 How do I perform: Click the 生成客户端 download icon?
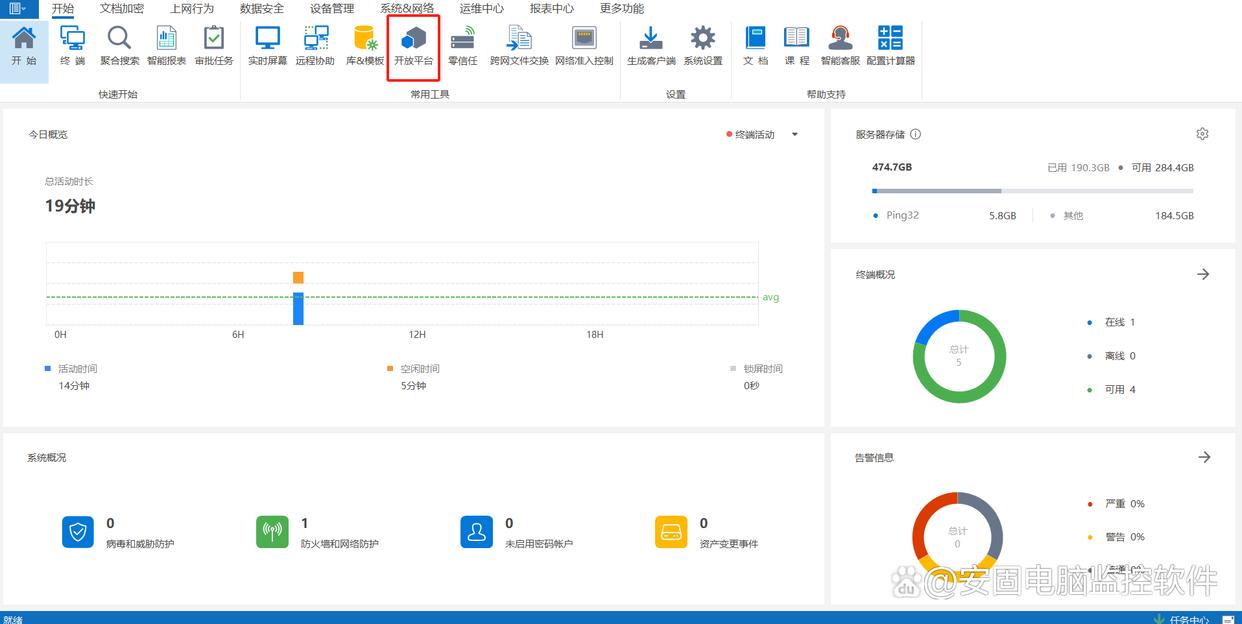pyautogui.click(x=651, y=46)
